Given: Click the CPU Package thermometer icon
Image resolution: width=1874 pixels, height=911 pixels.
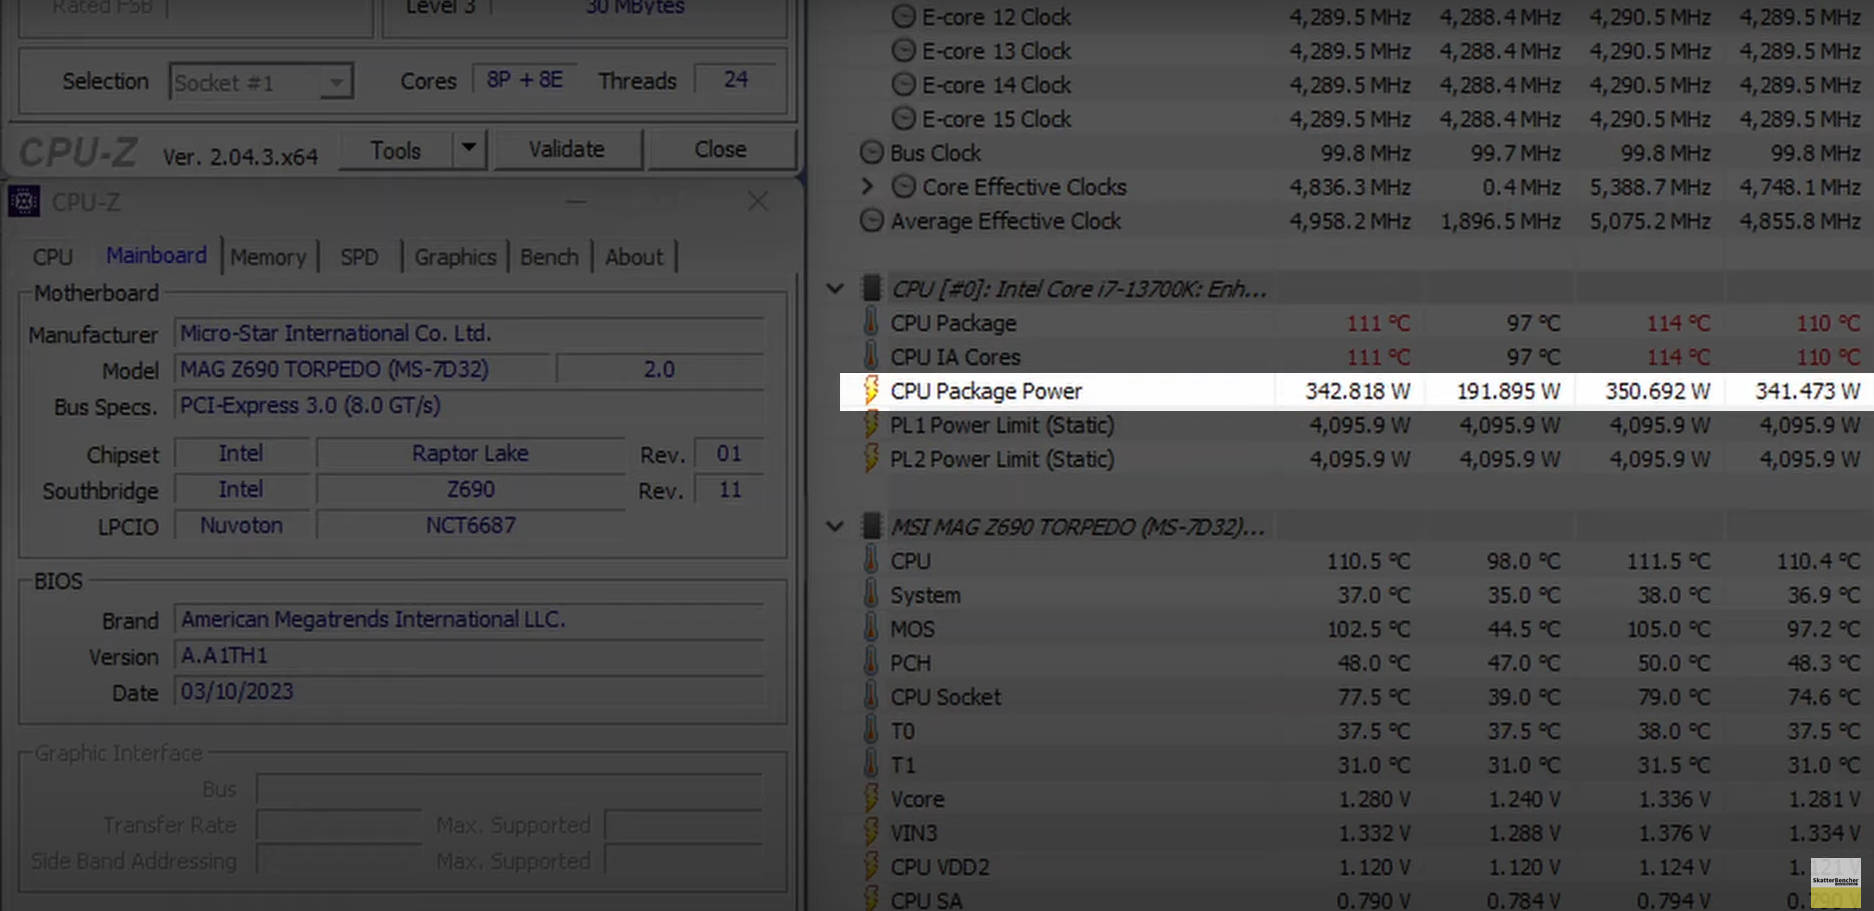Looking at the screenshot, I should (x=871, y=323).
